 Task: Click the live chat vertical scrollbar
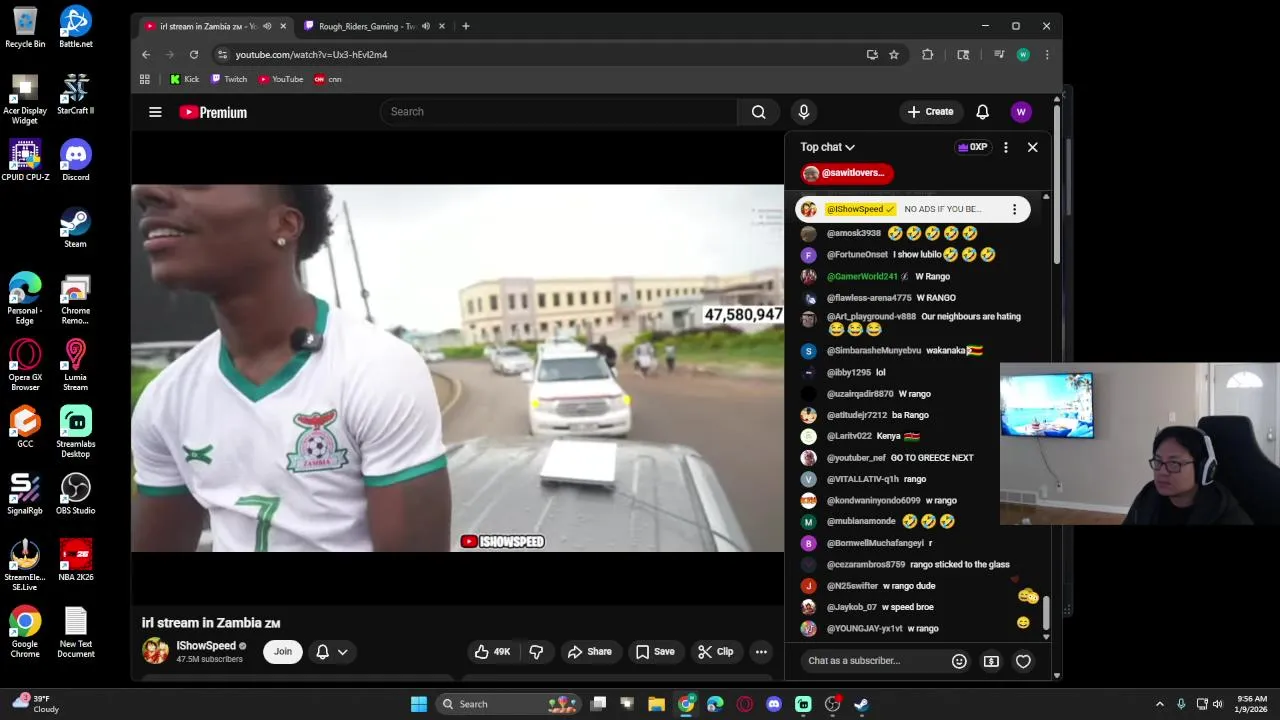pos(1046,614)
